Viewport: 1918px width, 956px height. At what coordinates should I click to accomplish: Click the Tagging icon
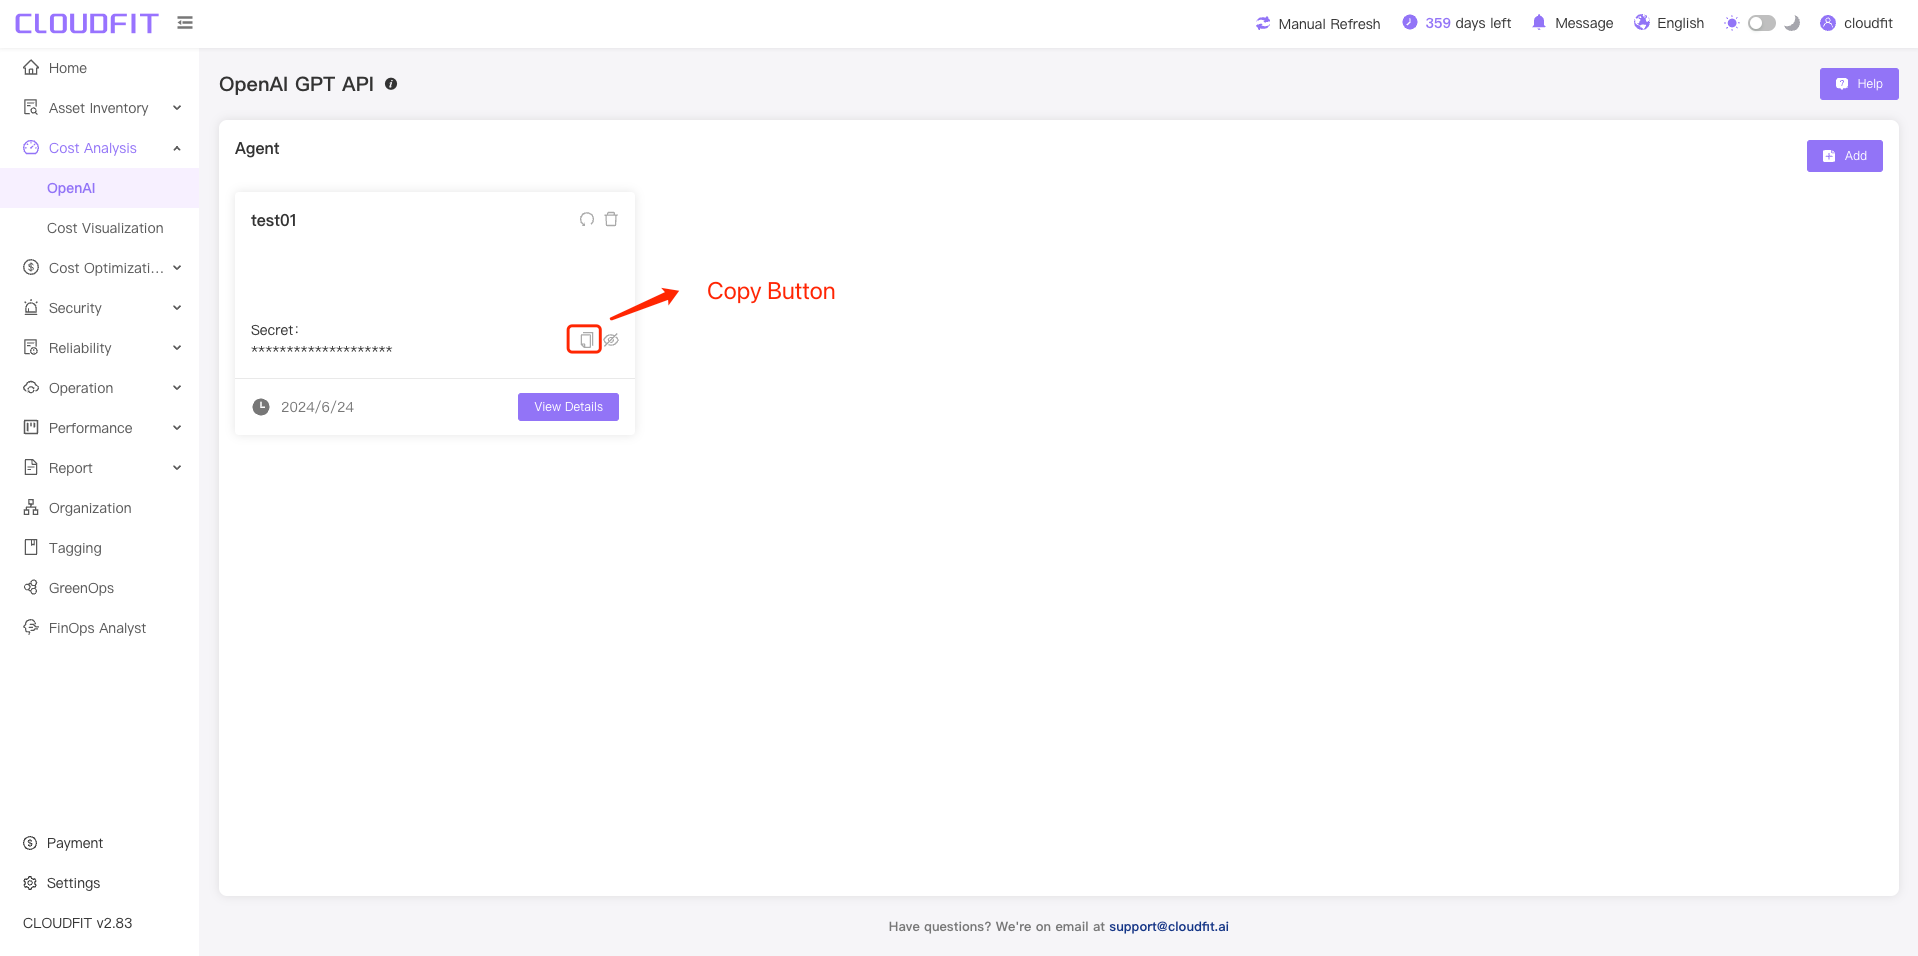point(31,547)
